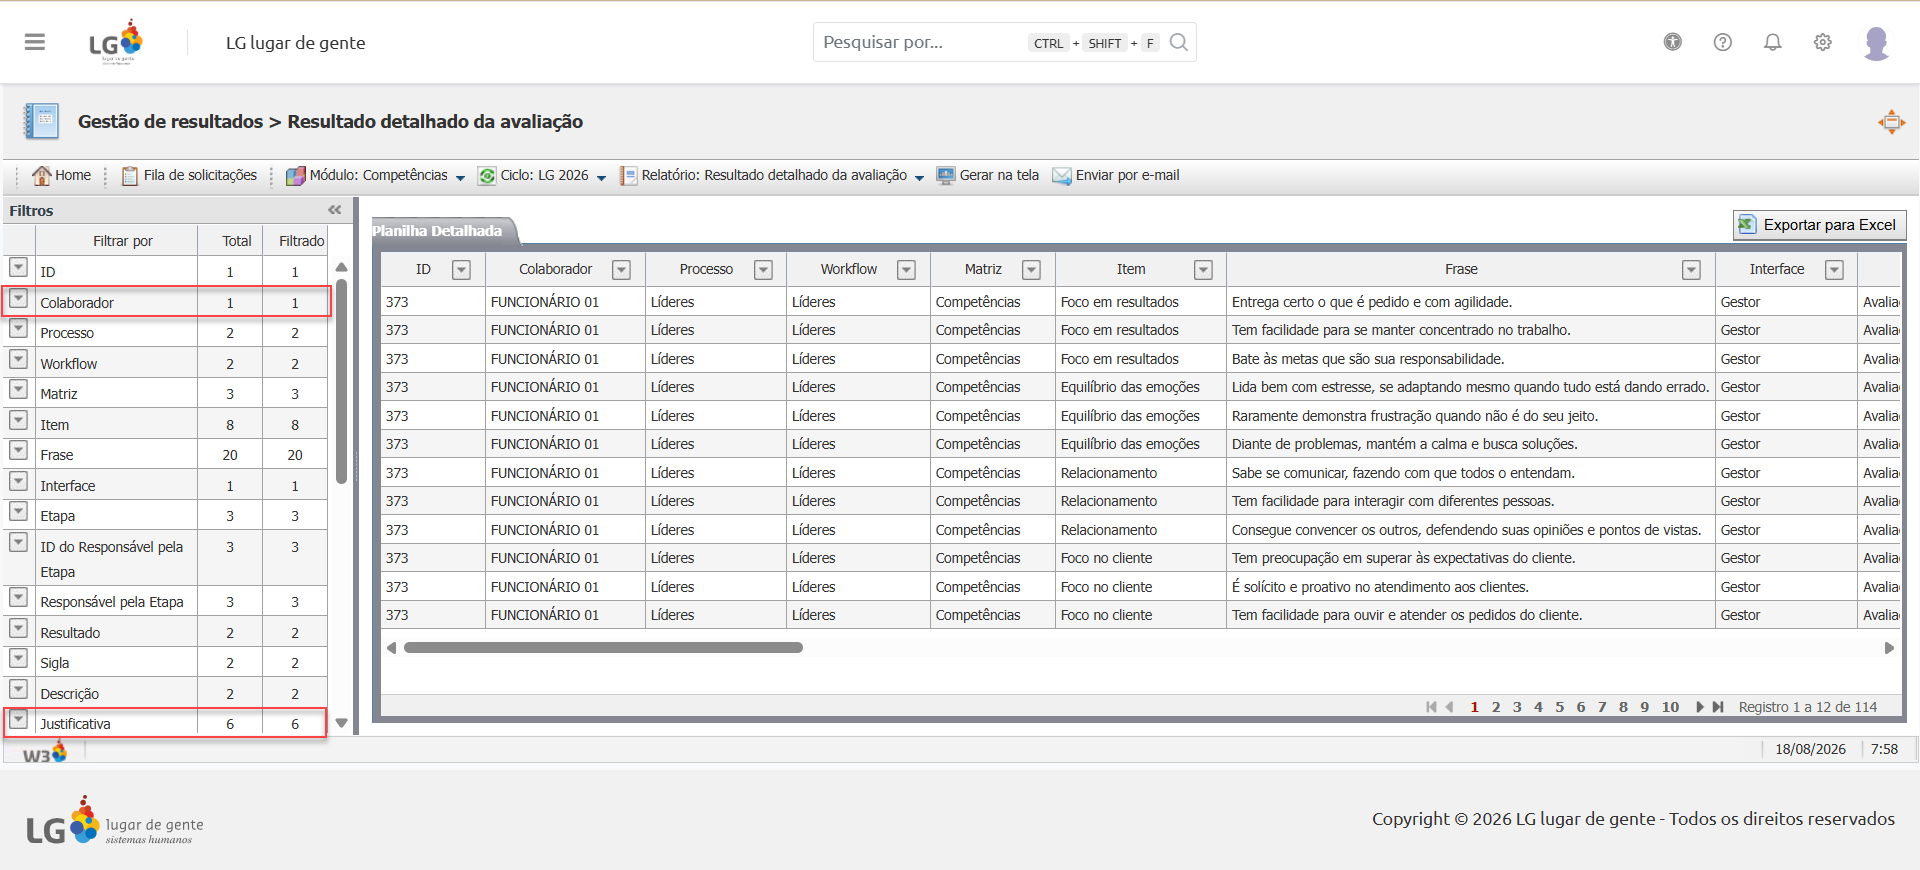
Task: Click the Enviar por e-mail envelope icon
Action: [1062, 176]
